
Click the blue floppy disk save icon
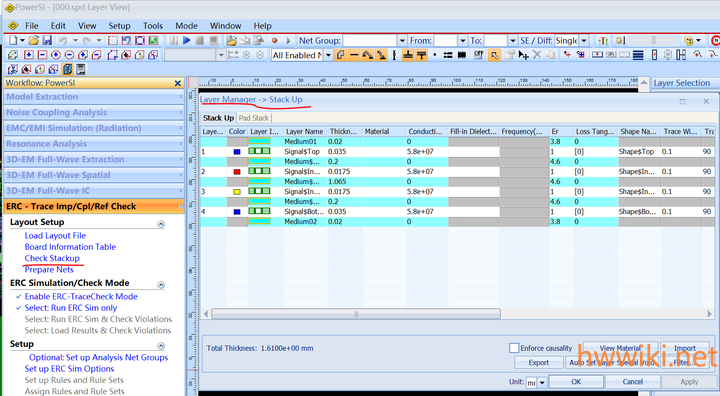point(47,40)
